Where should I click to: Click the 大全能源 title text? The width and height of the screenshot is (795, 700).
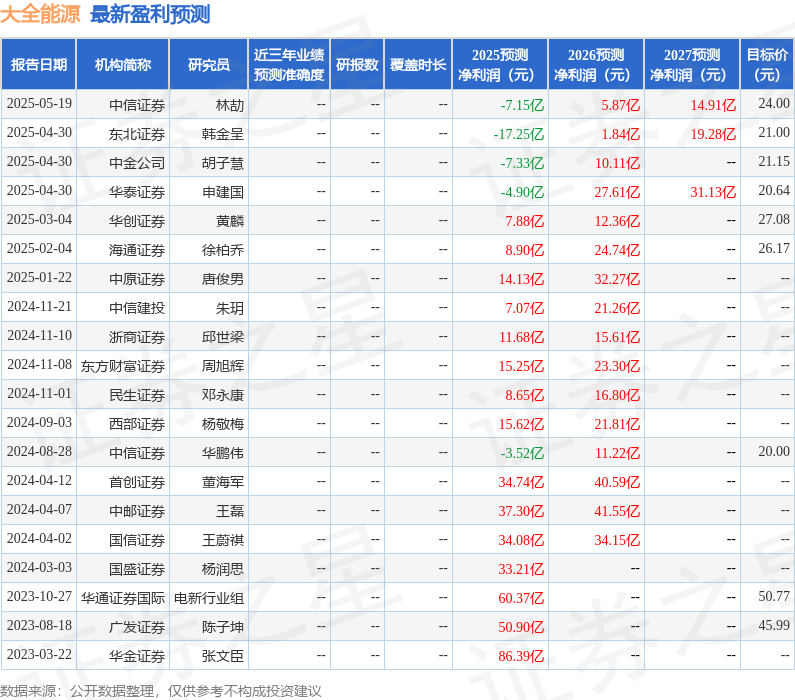tap(40, 14)
